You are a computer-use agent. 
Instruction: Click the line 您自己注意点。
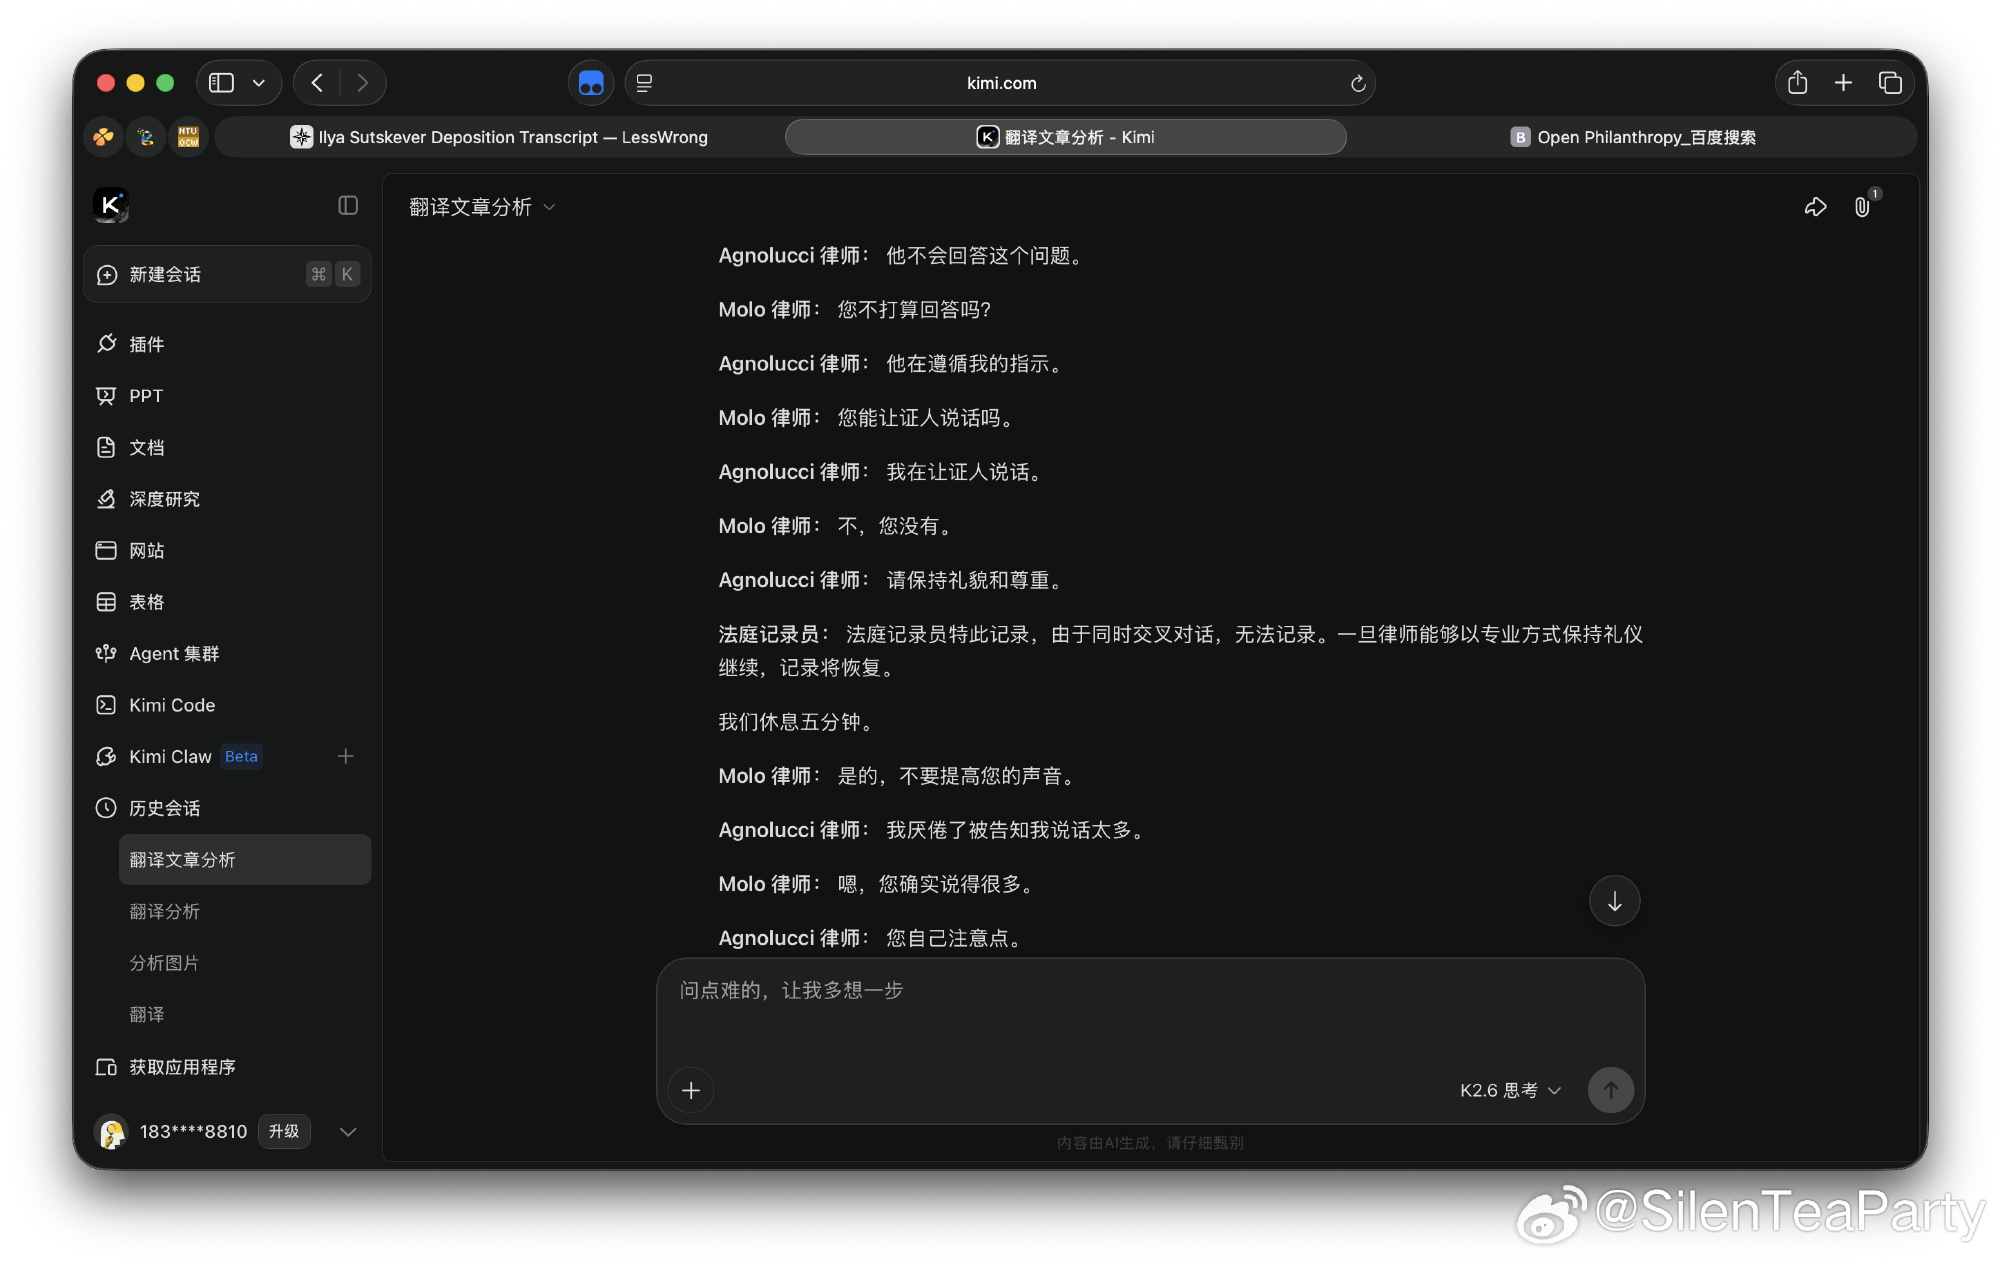click(955, 938)
